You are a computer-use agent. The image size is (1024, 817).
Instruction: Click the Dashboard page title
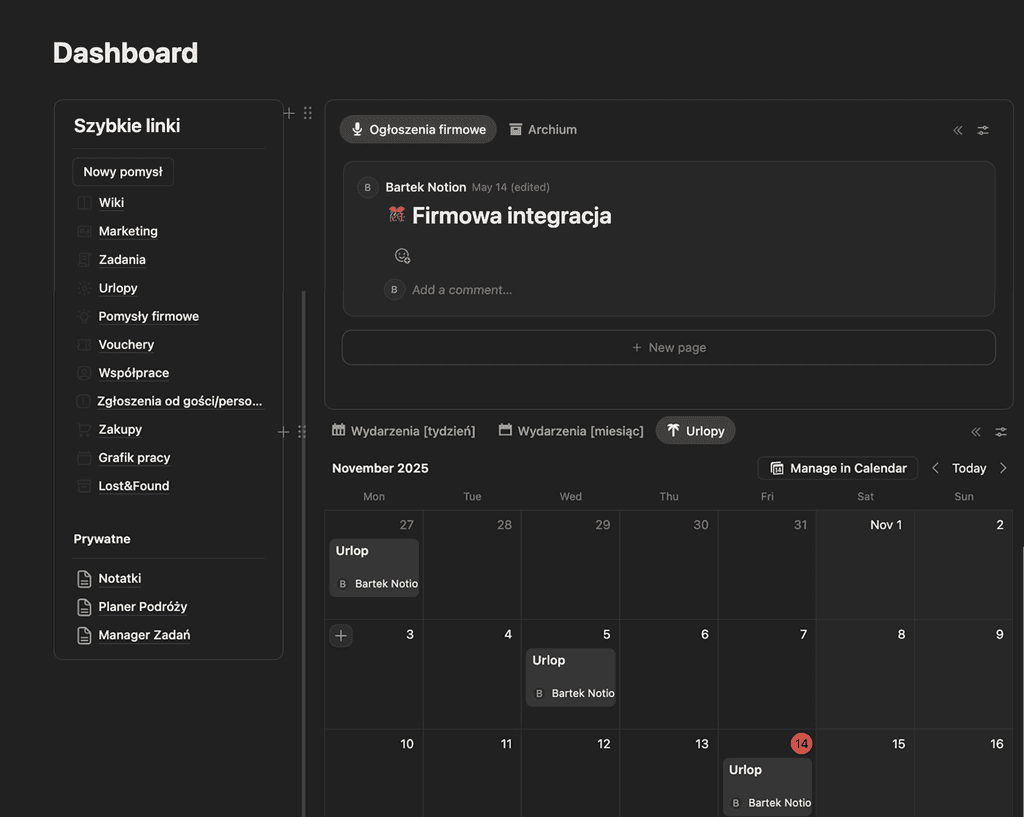125,53
